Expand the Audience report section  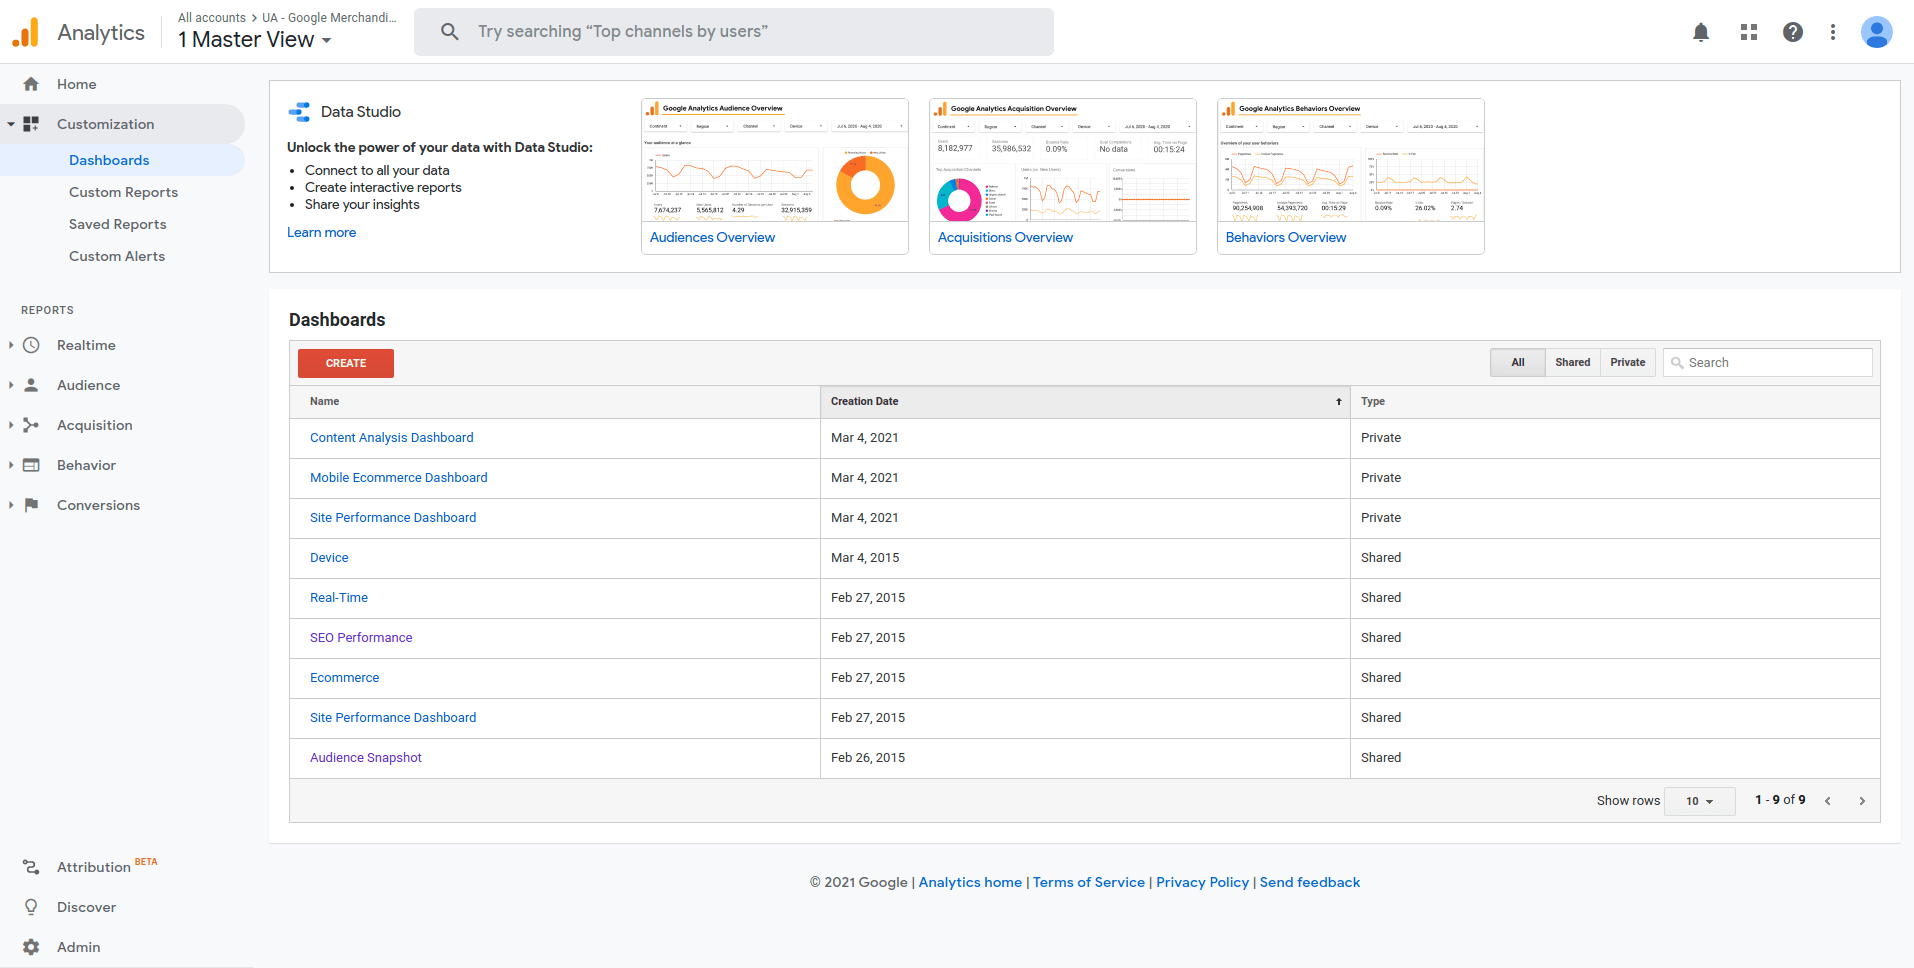(88, 385)
